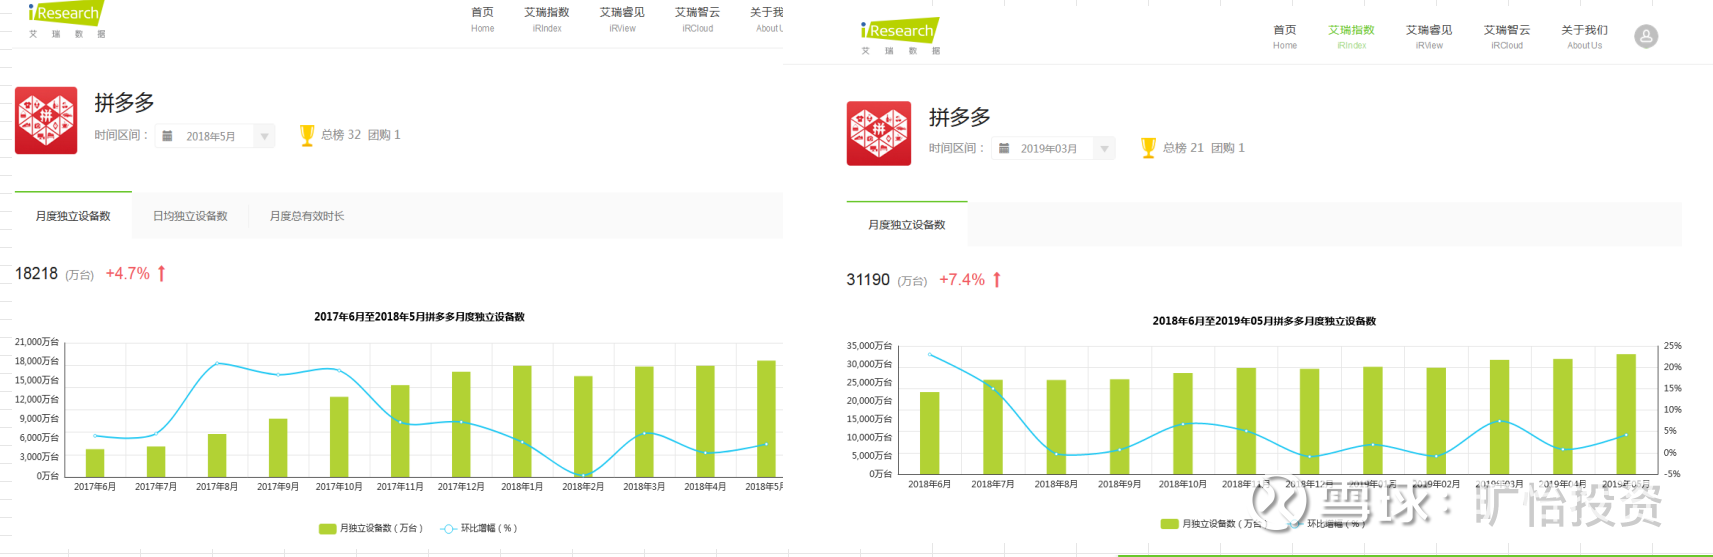Expand the 2018年5月 date dropdown arrow
The height and width of the screenshot is (557, 1713).
click(x=264, y=136)
